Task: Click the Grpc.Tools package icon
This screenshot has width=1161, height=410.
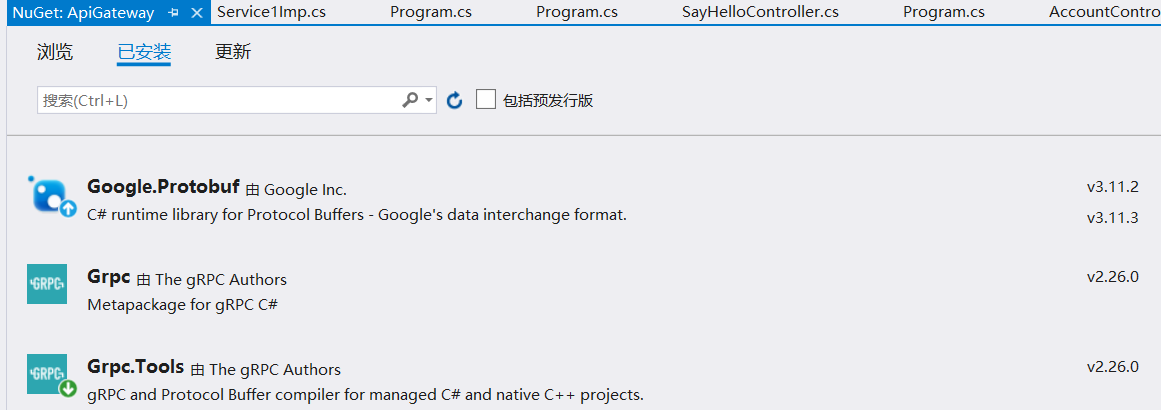Action: [x=47, y=374]
